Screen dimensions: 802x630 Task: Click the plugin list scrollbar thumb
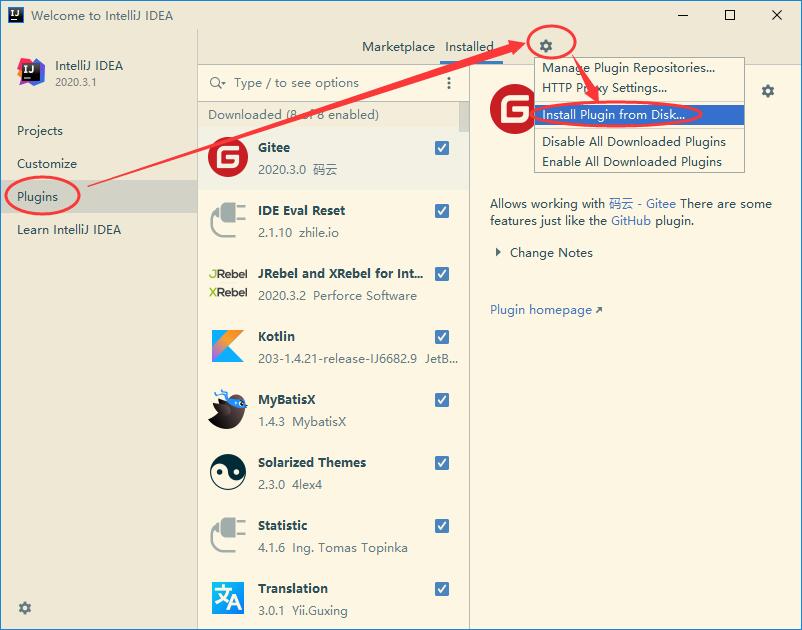pyautogui.click(x=464, y=117)
